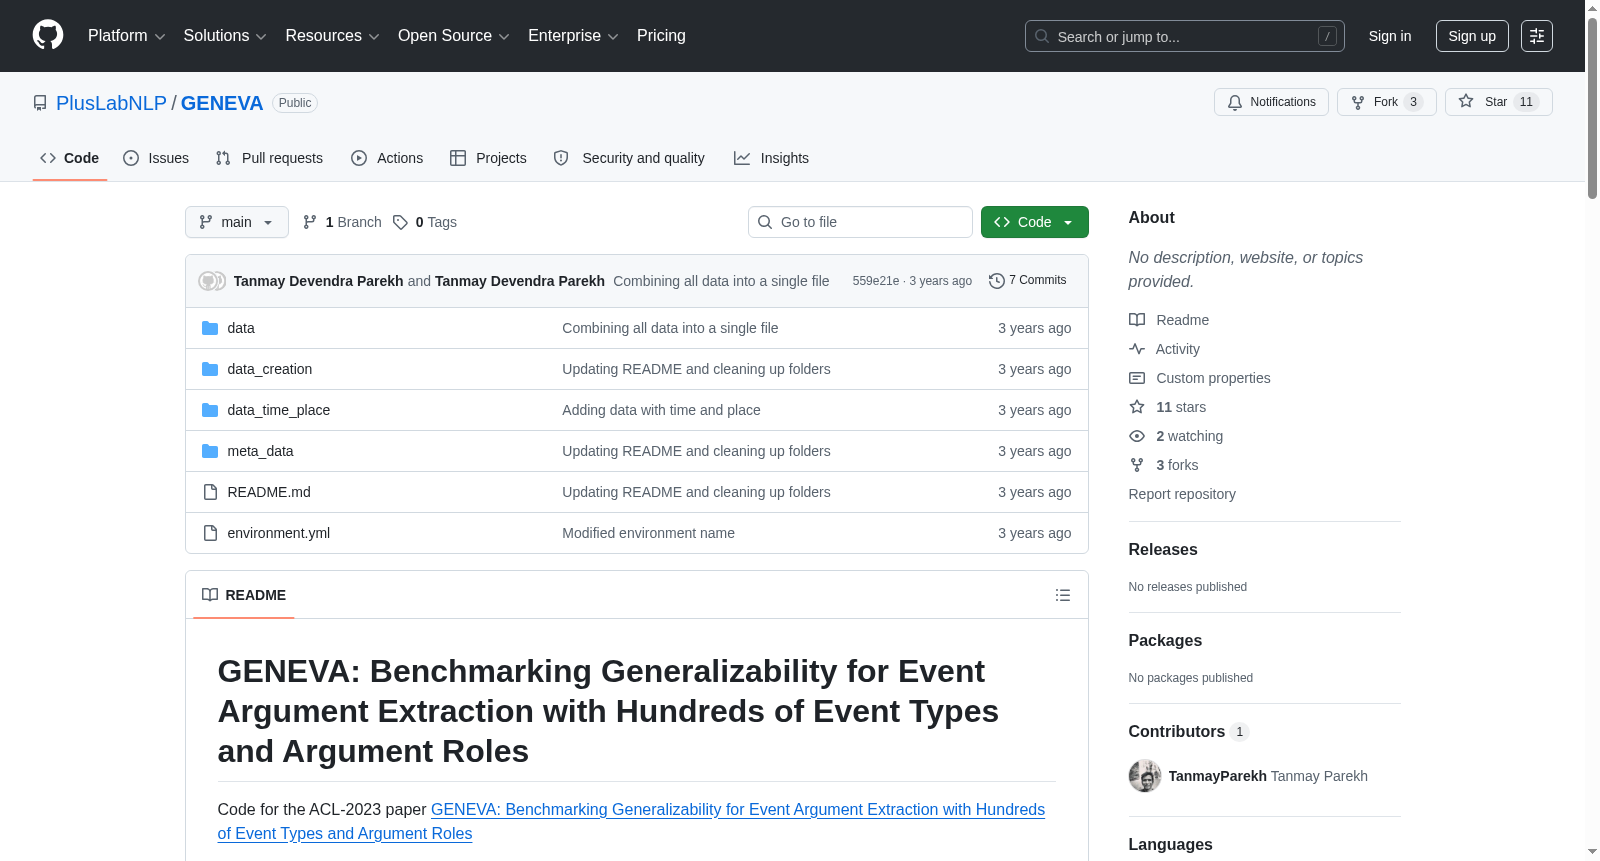Viewport: 1600px width, 861px height.
Task: Click the Sign up button
Action: [1472, 36]
